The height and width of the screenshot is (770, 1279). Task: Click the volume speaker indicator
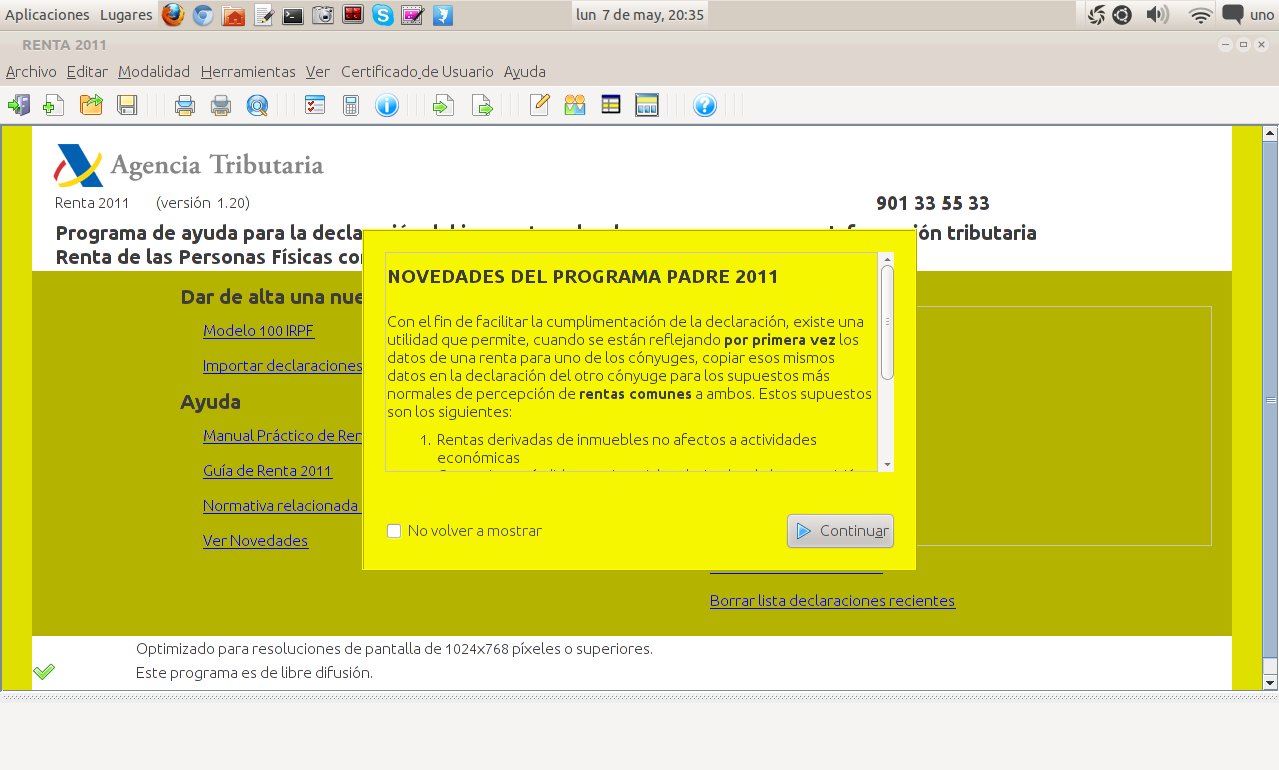1157,14
